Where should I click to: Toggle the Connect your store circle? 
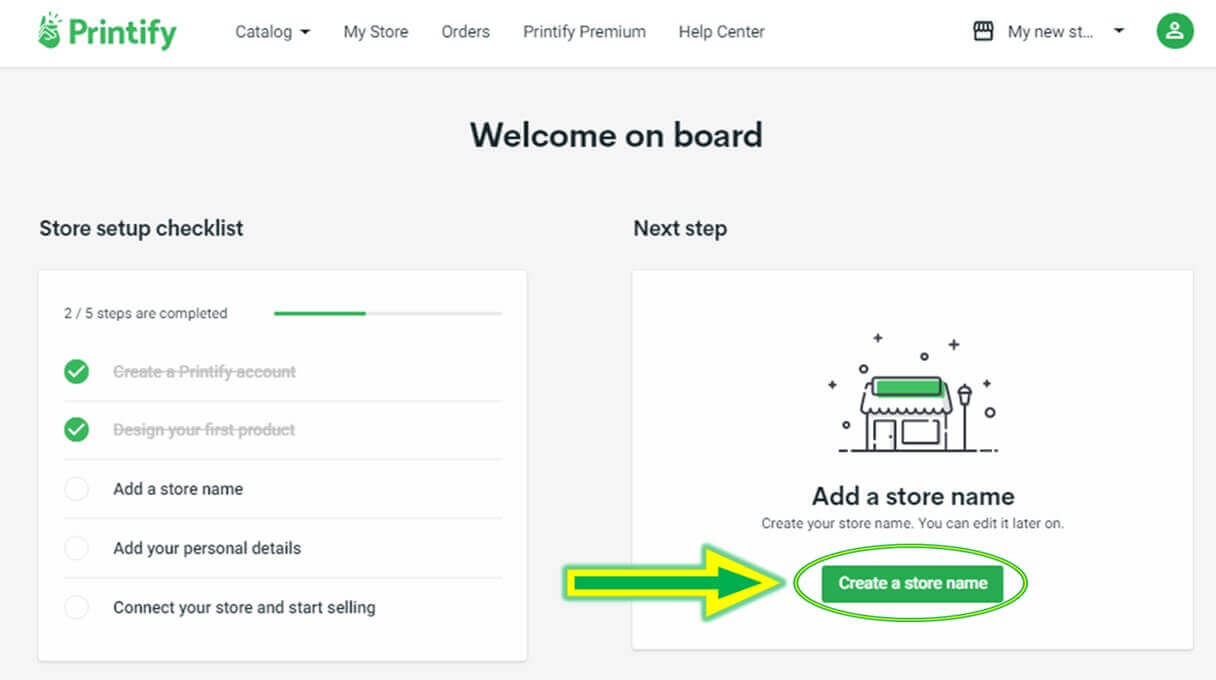[x=76, y=607]
